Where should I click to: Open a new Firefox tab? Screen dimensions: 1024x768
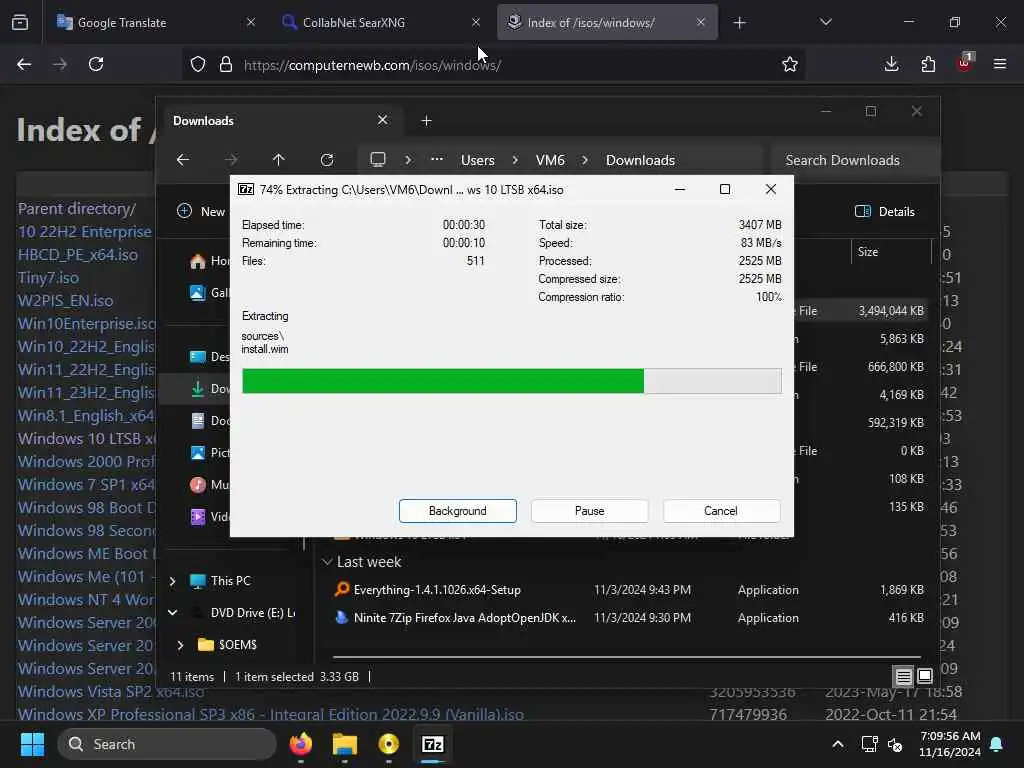739,23
